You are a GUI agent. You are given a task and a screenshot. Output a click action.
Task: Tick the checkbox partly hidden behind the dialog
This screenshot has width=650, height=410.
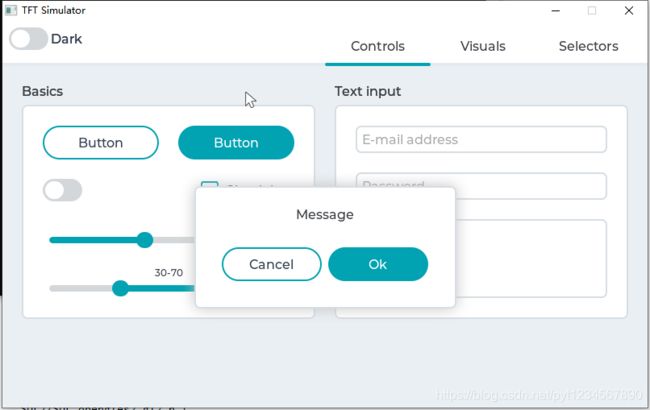(x=209, y=184)
